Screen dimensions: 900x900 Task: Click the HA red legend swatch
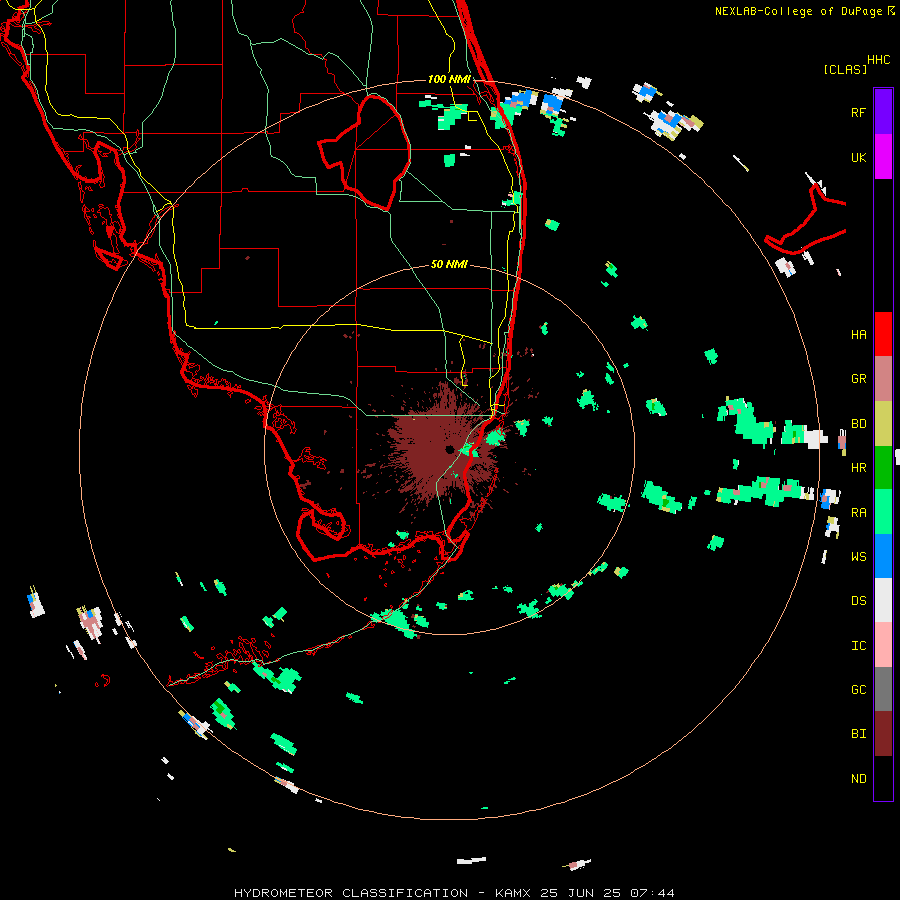click(883, 334)
